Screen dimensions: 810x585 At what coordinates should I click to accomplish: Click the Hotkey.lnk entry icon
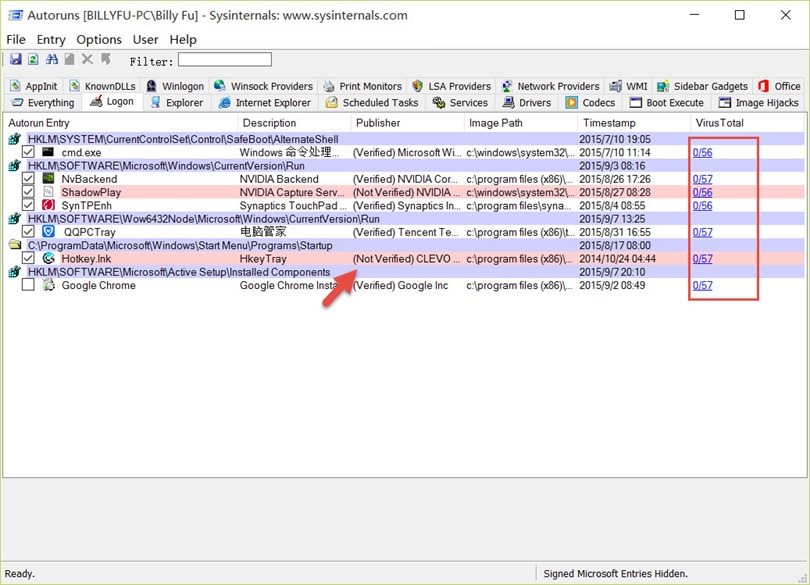coord(48,258)
